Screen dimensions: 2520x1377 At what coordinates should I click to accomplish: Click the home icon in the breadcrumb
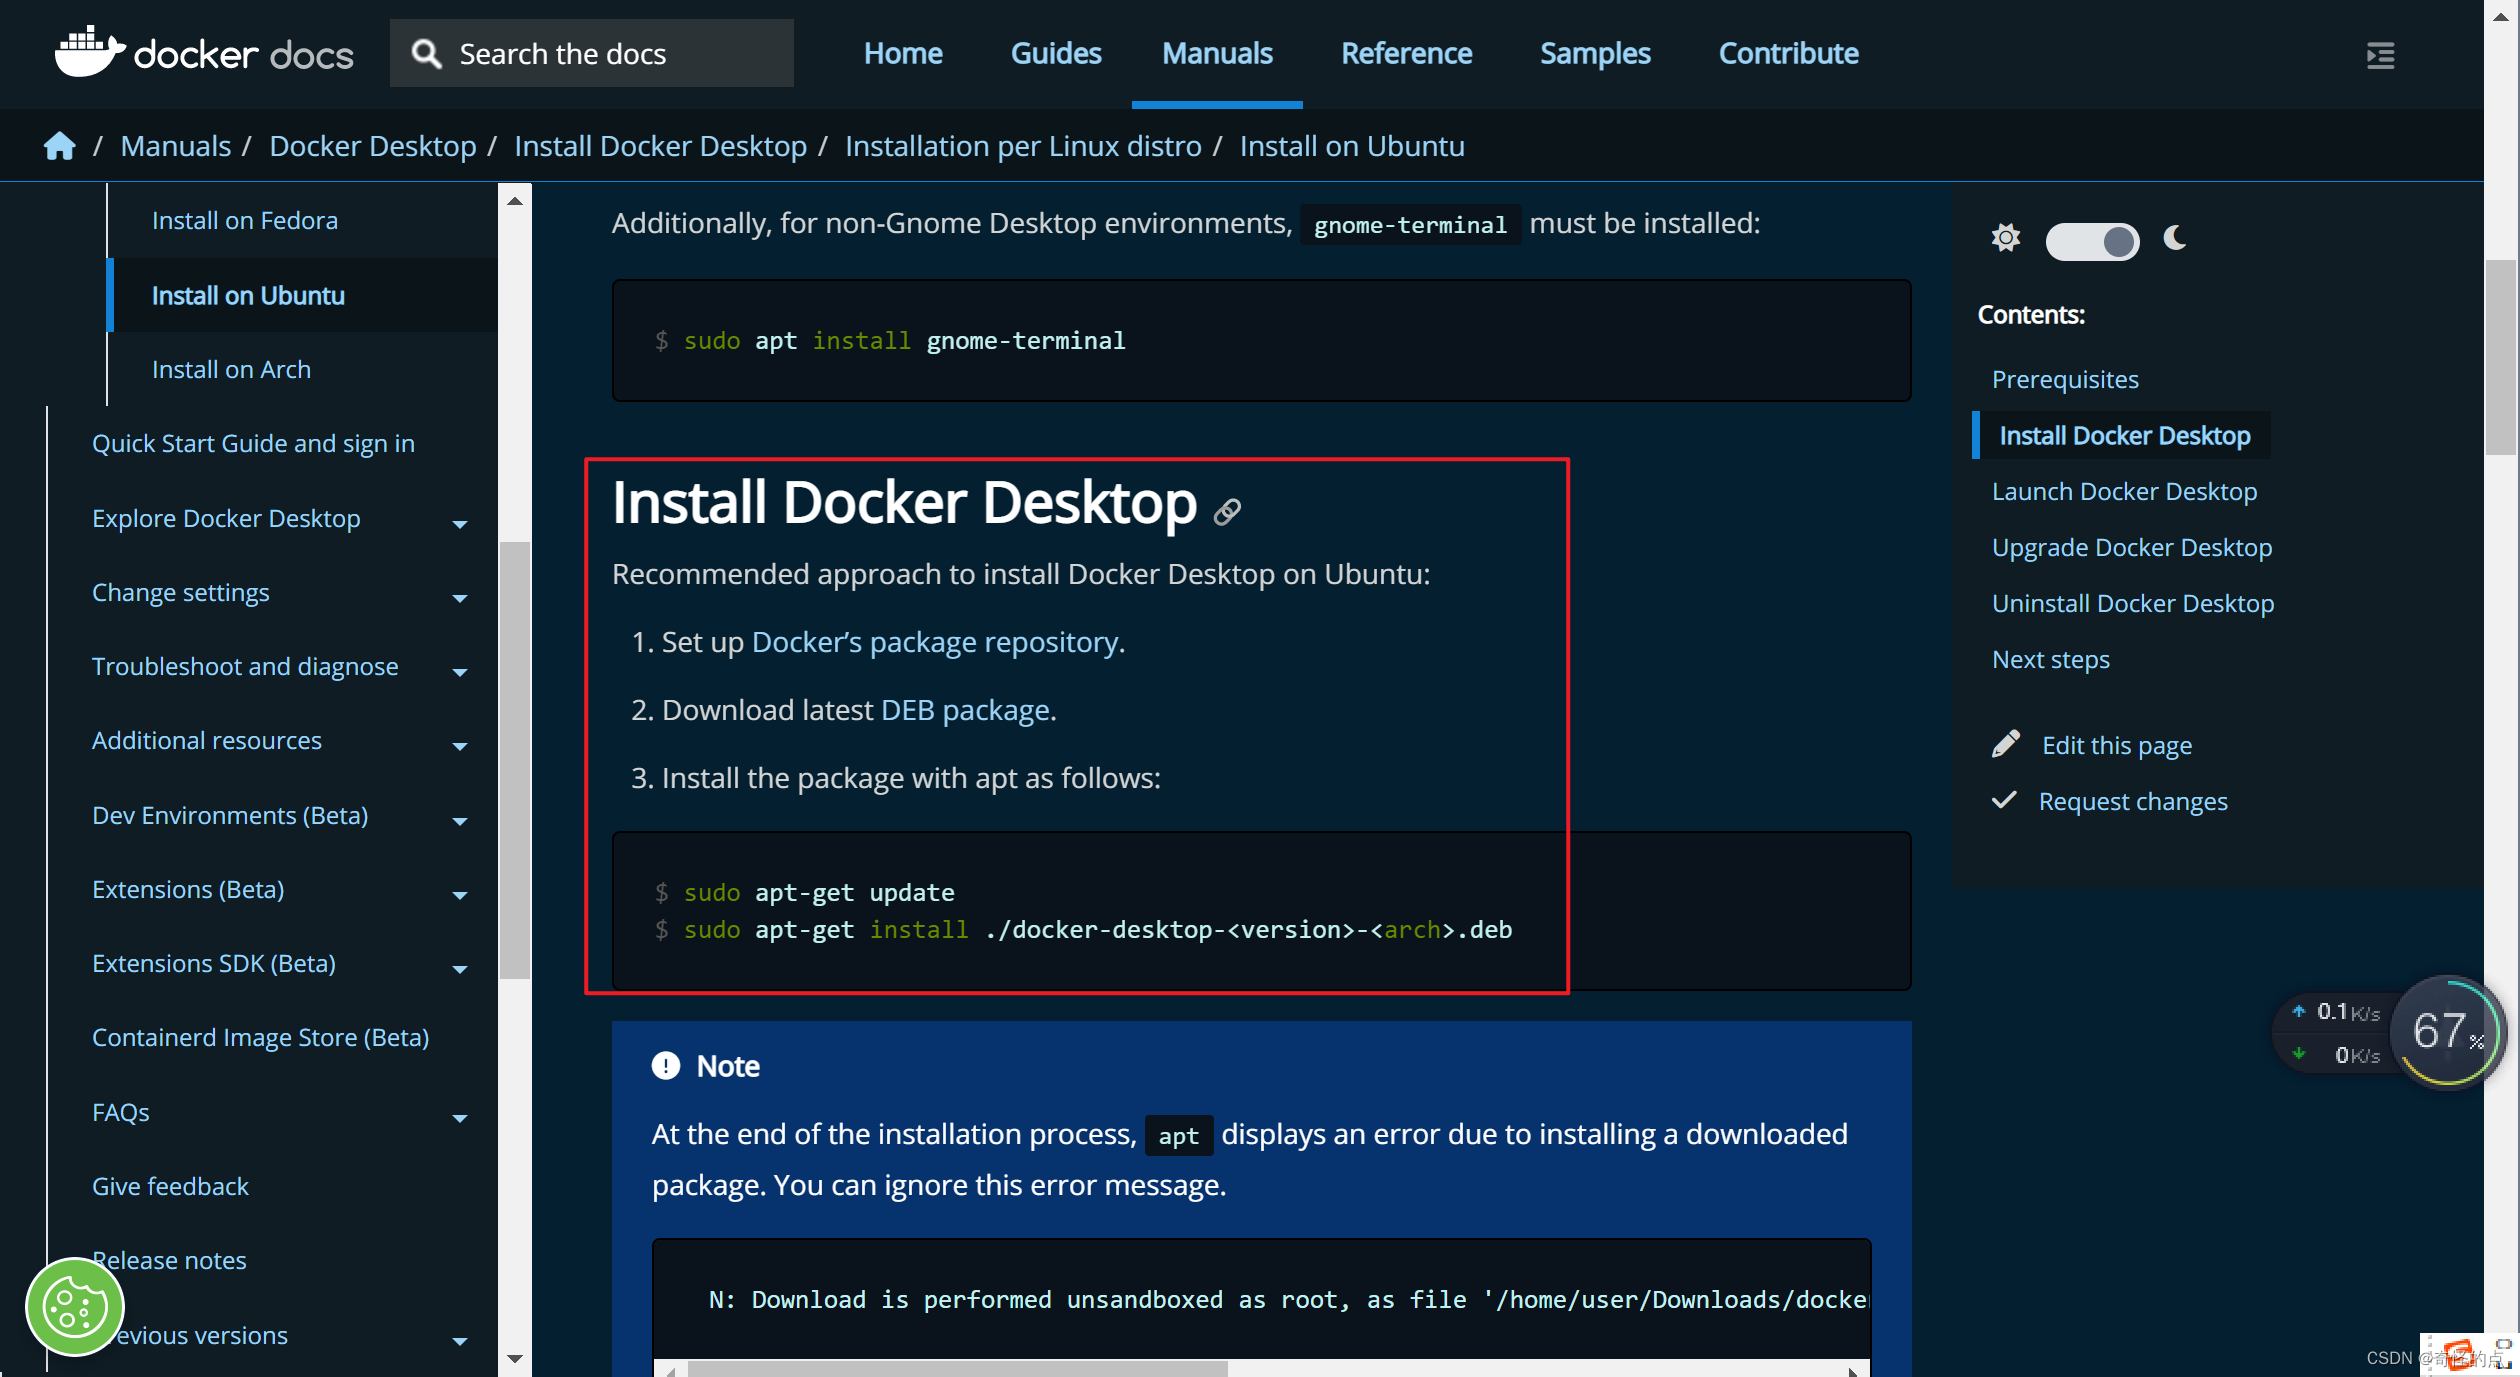59,145
